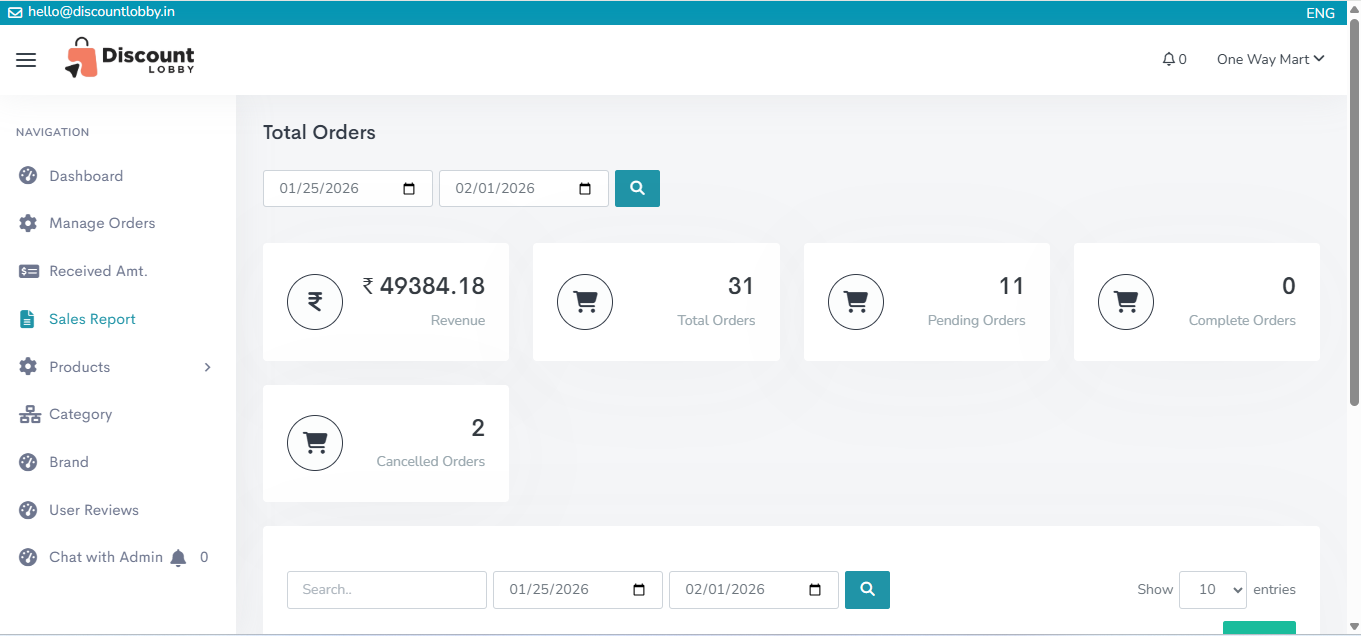1361x636 pixels.
Task: Click the lower table search magnifier button
Action: (867, 589)
